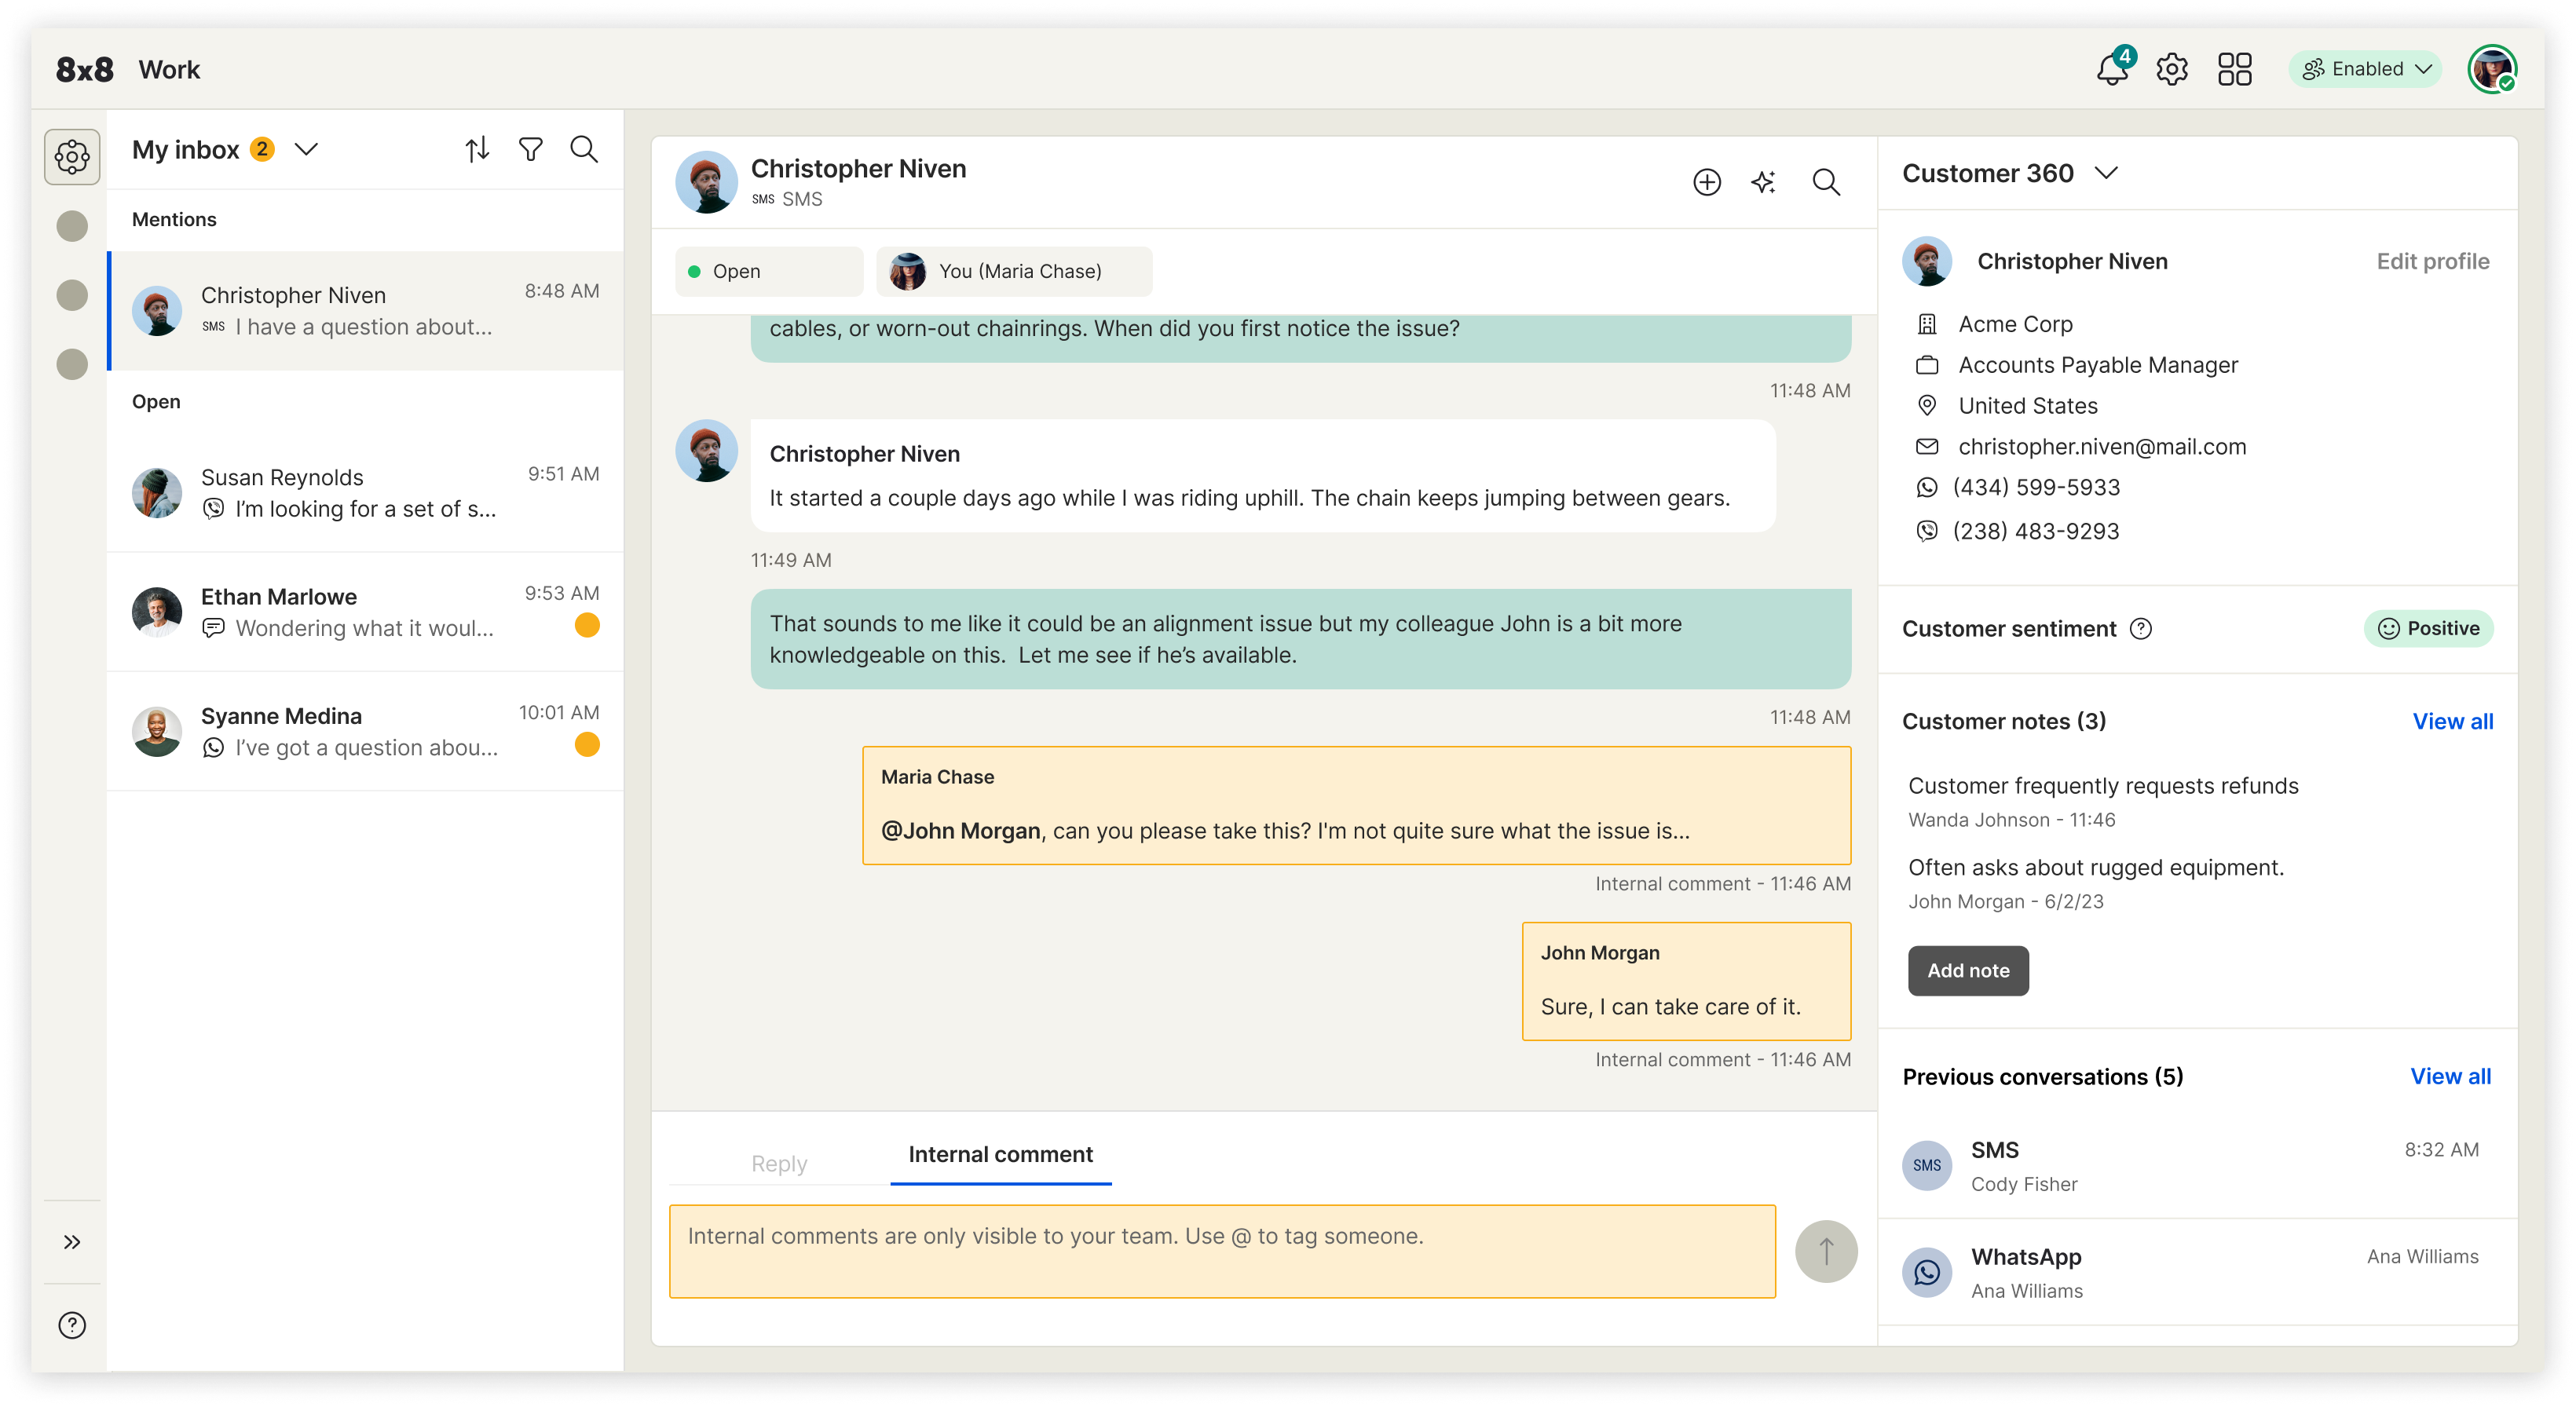Click the inbox search magnifier icon

pyautogui.click(x=583, y=149)
